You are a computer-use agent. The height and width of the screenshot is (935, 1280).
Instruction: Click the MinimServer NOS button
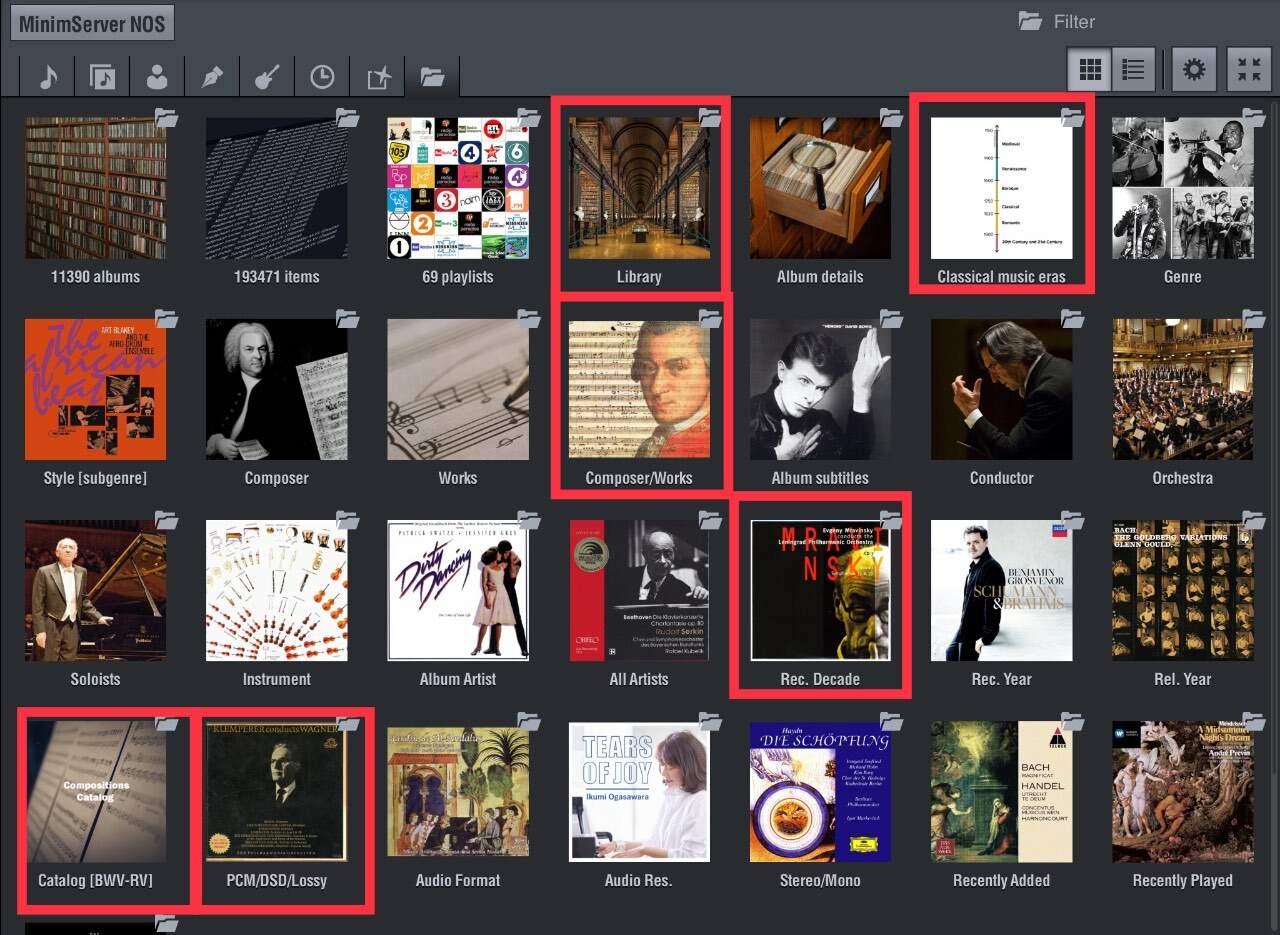click(92, 22)
